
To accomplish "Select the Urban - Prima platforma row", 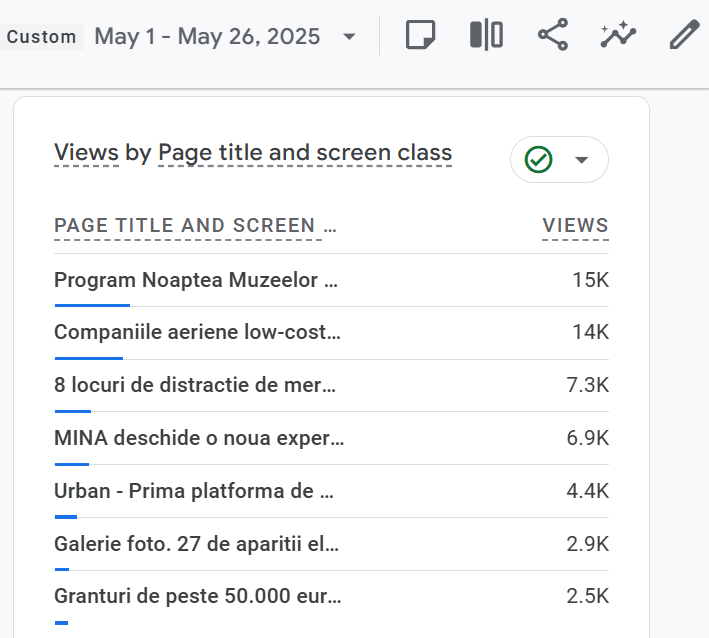I will (331, 491).
